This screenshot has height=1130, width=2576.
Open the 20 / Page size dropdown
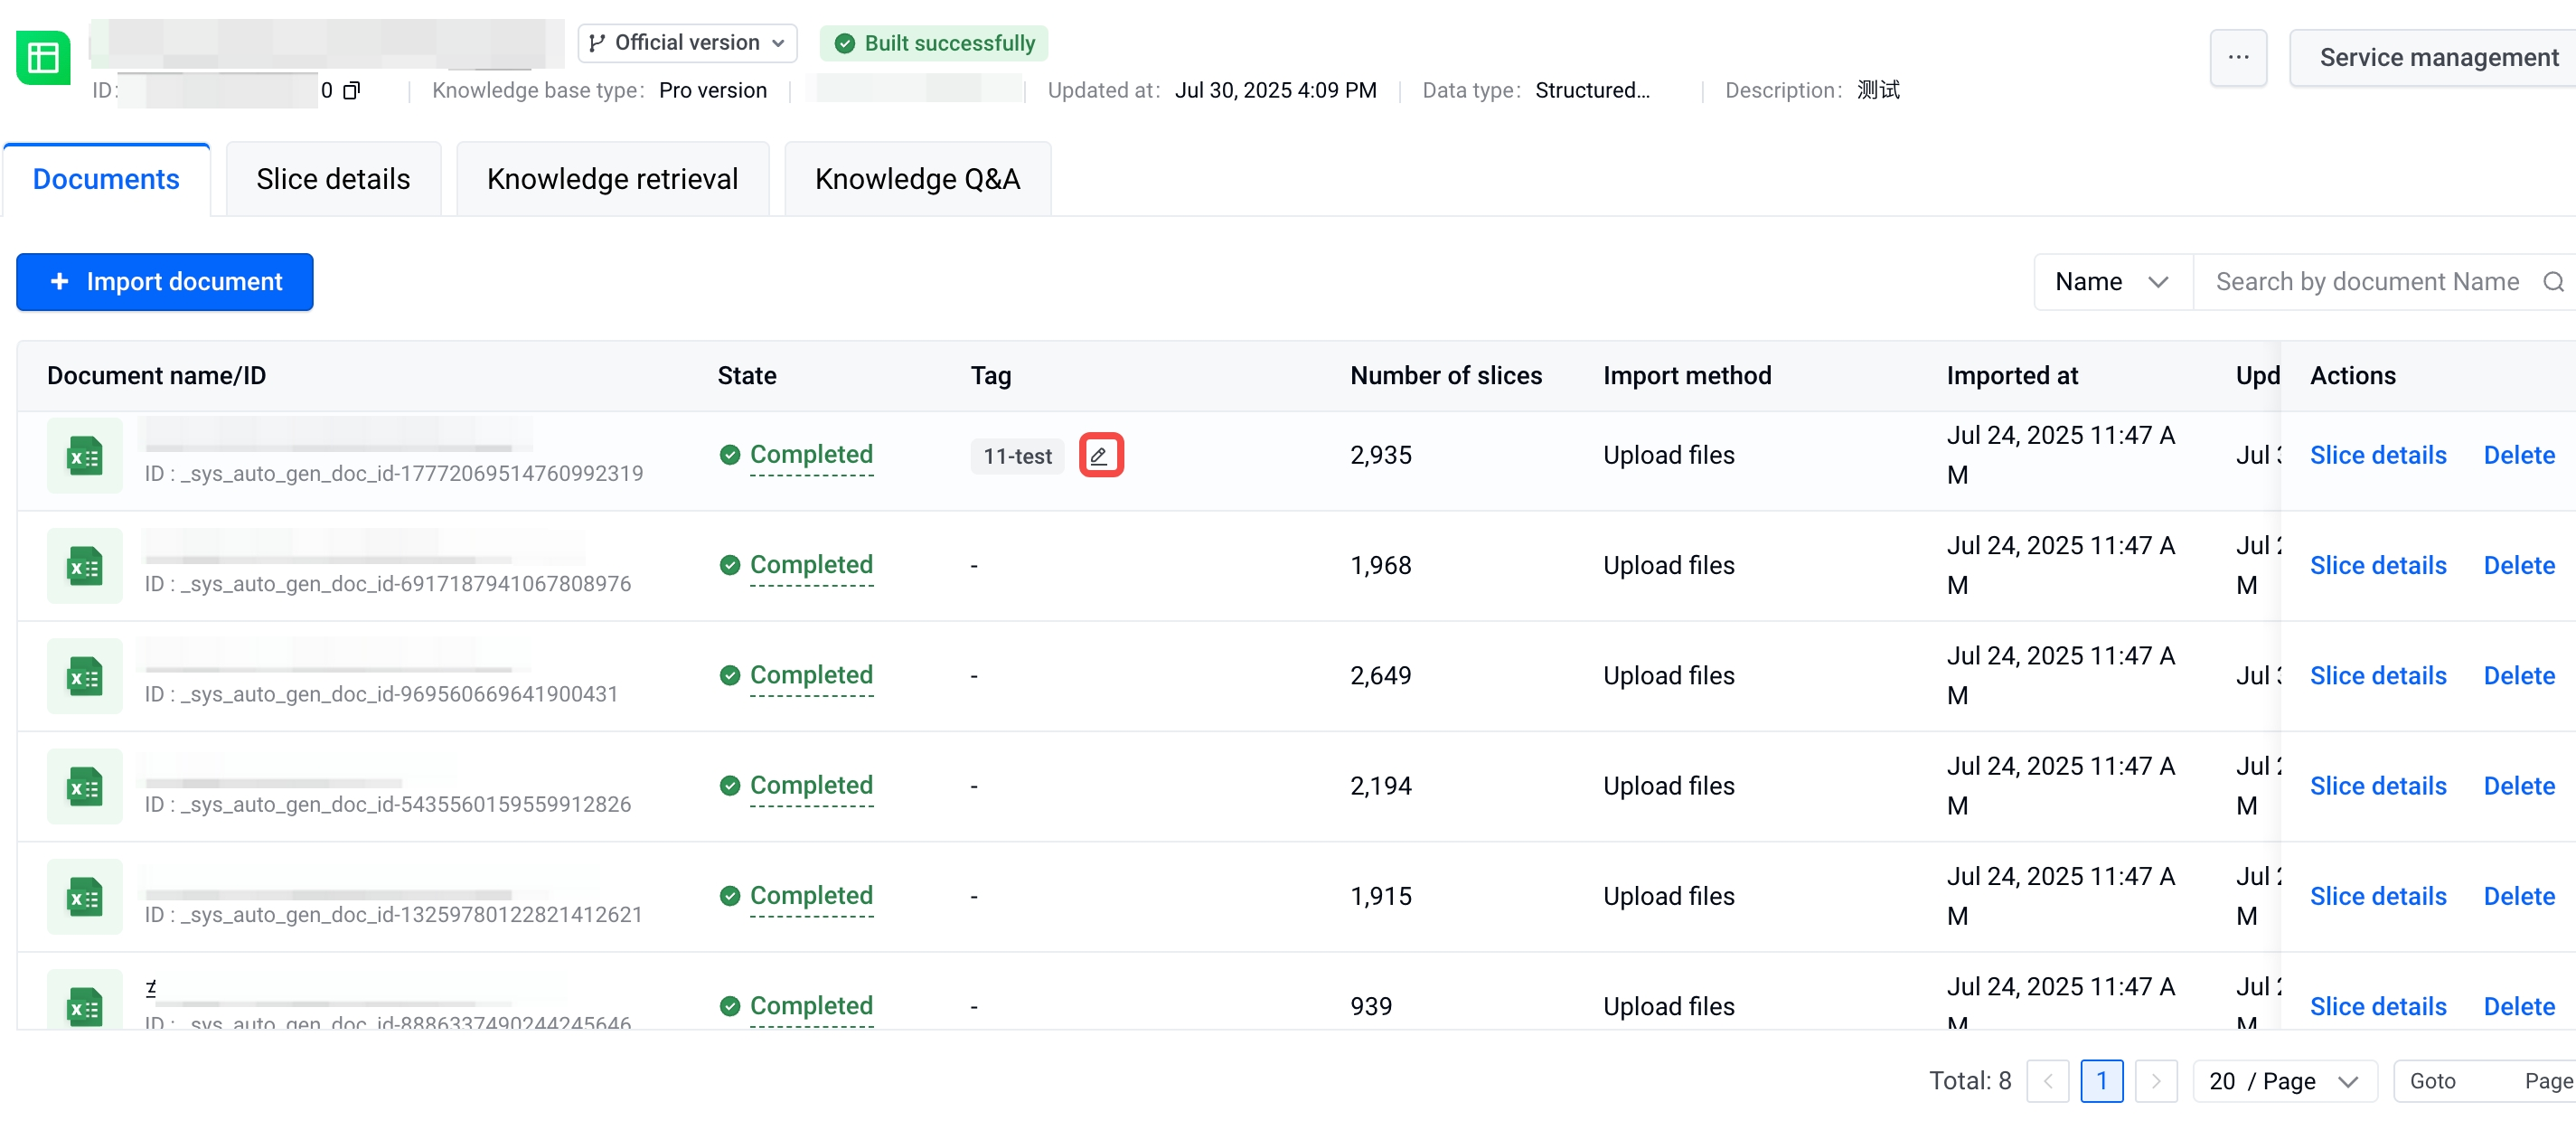pos(2283,1081)
